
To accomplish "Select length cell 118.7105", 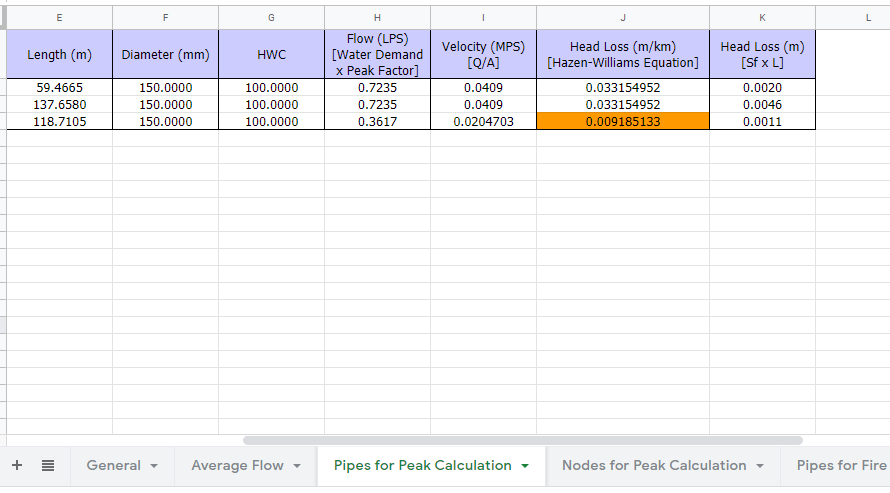I will click(x=60, y=121).
